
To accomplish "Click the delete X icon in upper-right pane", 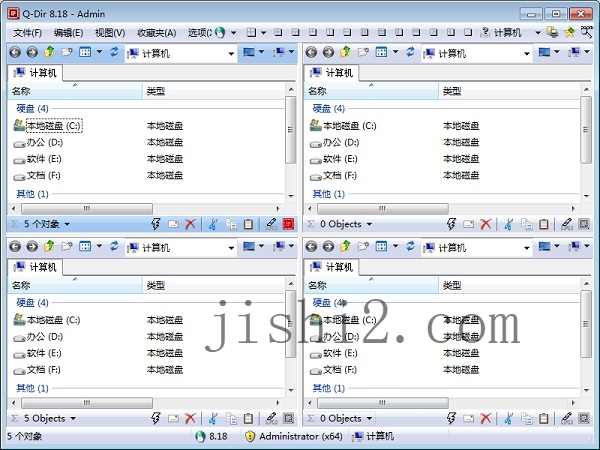I will tap(486, 224).
